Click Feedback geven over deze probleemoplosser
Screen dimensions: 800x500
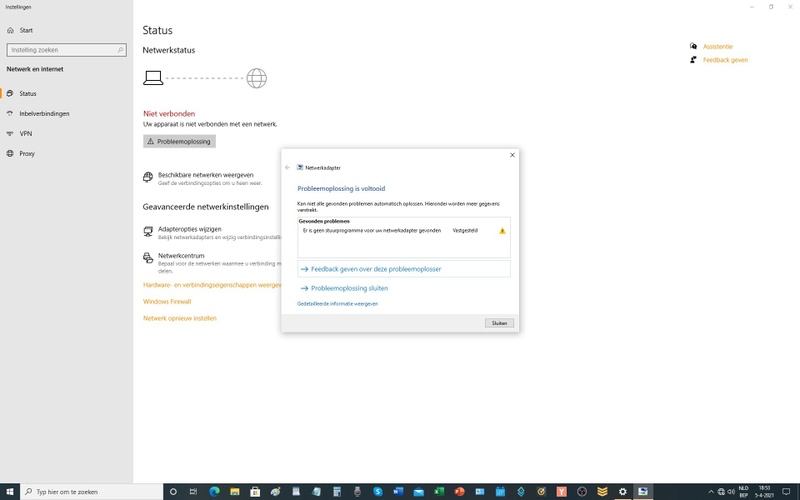[404, 269]
